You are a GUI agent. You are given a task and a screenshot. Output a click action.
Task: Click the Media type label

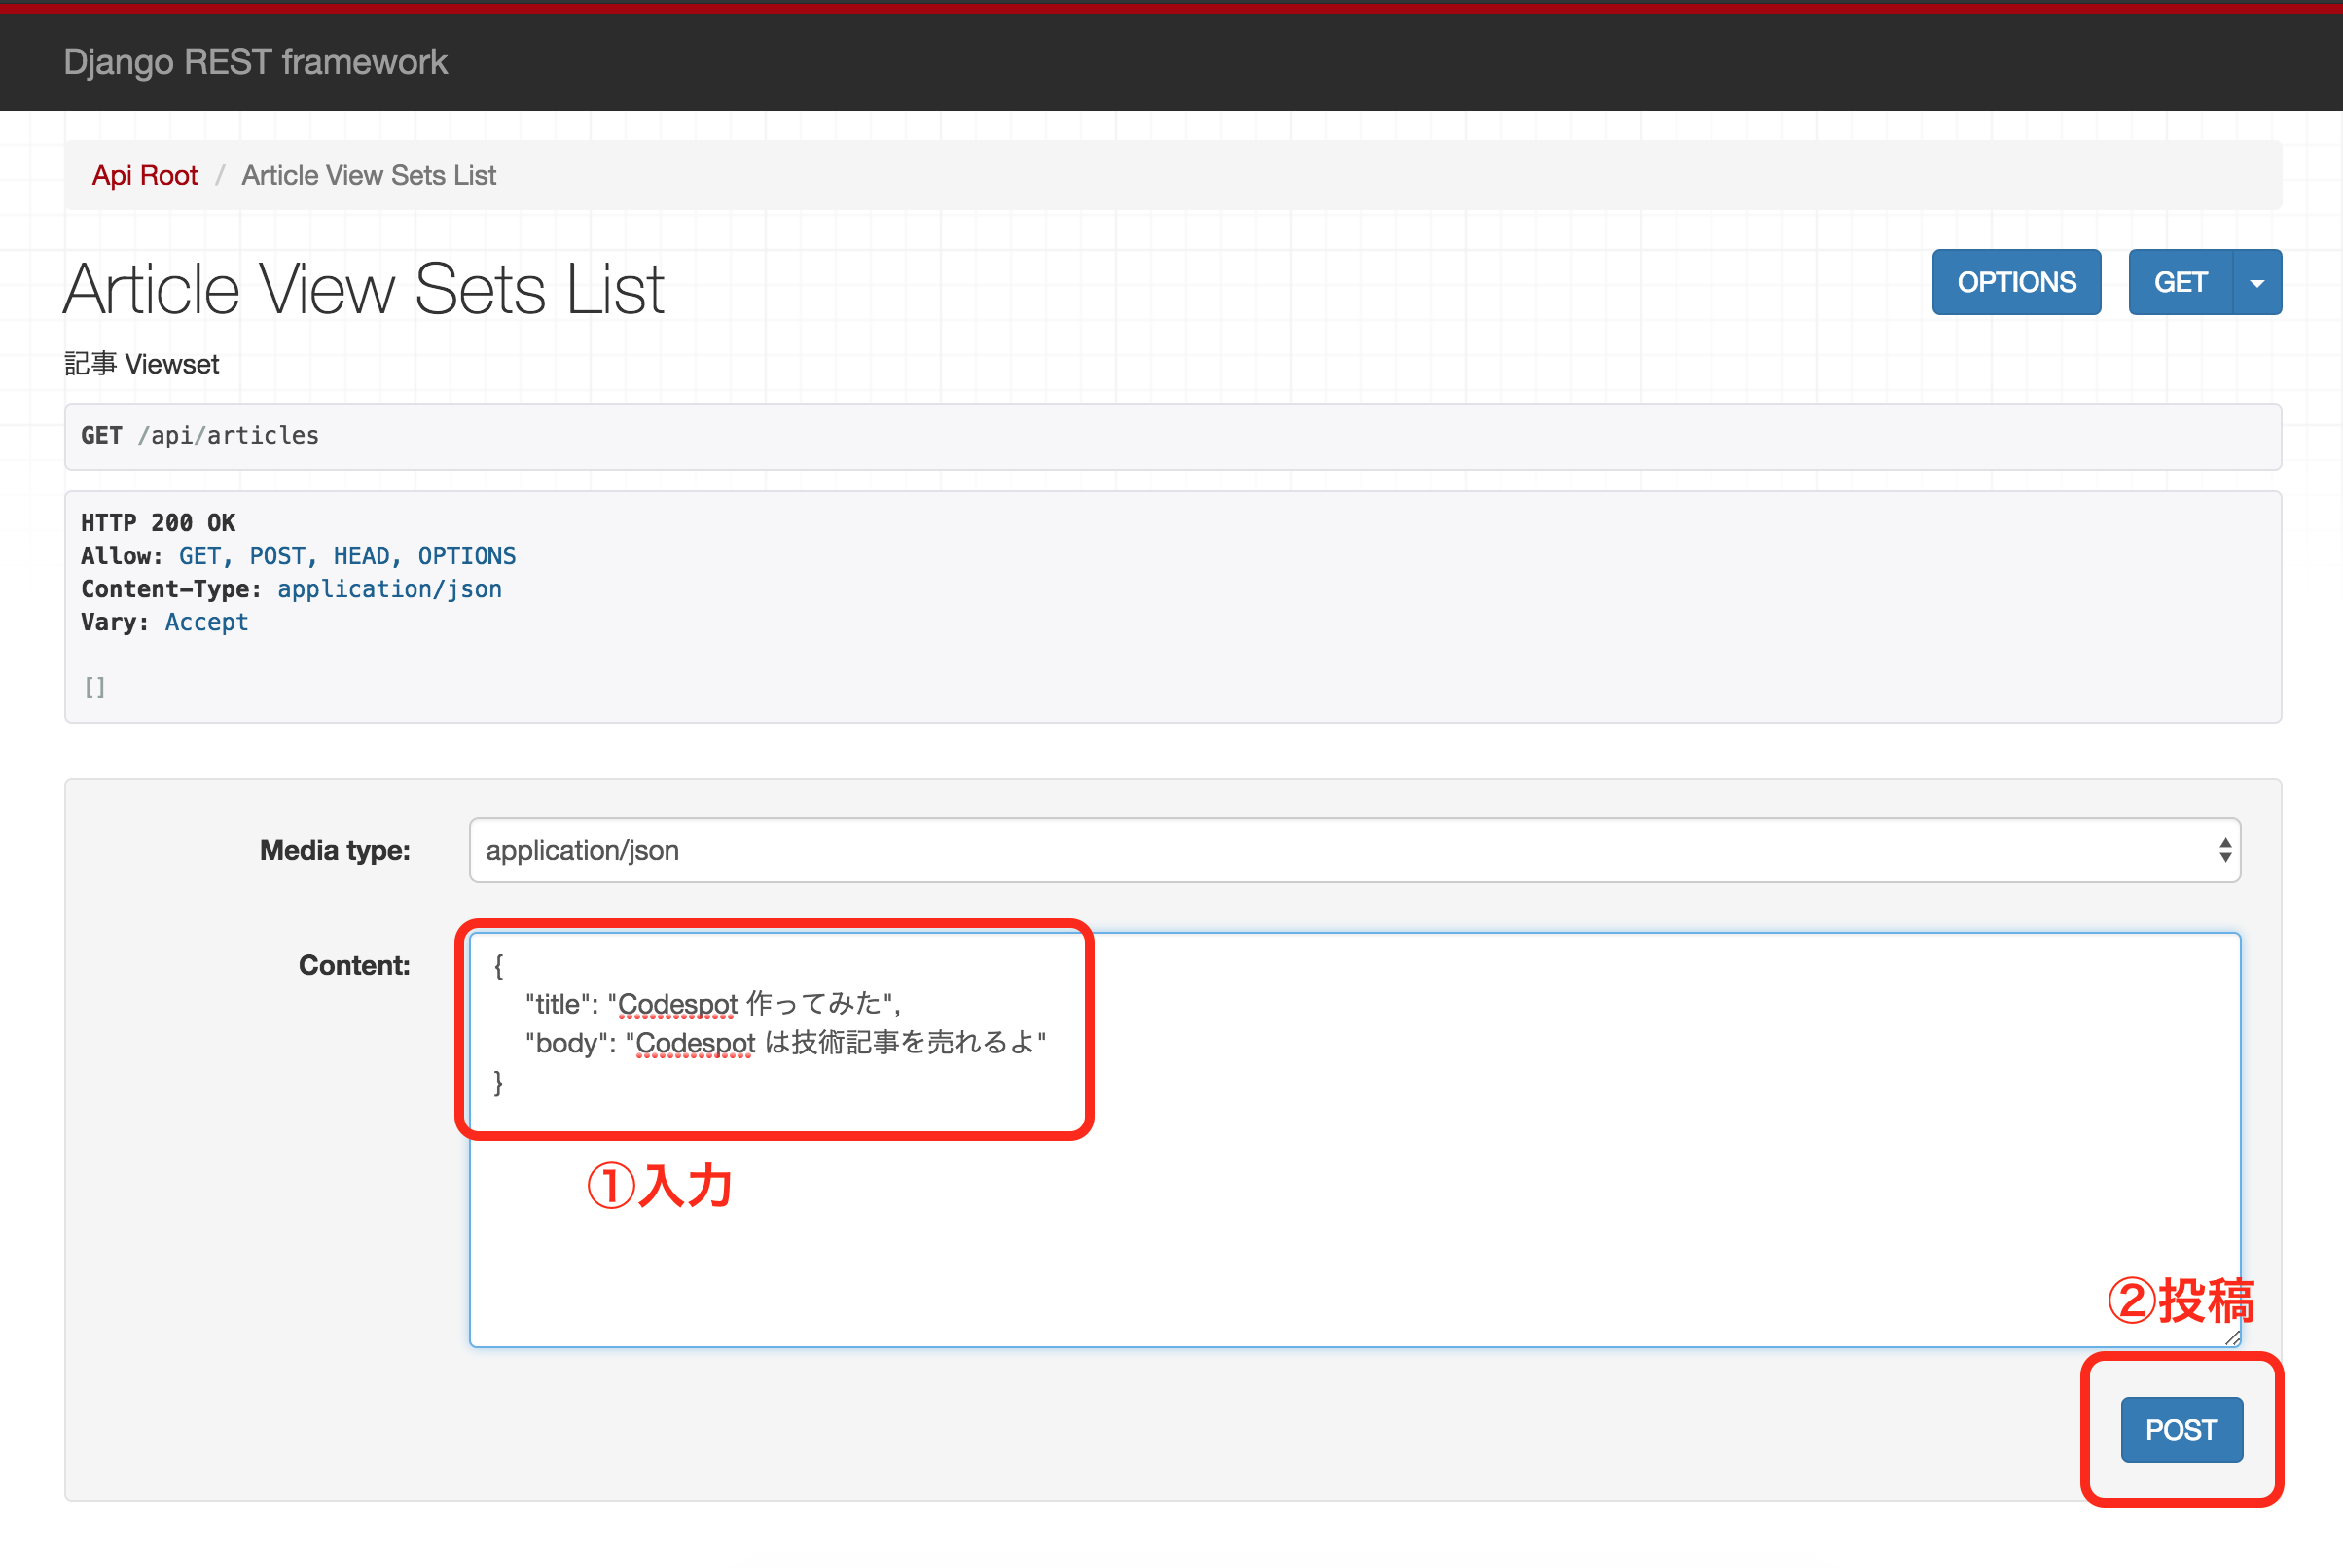pyautogui.click(x=334, y=850)
